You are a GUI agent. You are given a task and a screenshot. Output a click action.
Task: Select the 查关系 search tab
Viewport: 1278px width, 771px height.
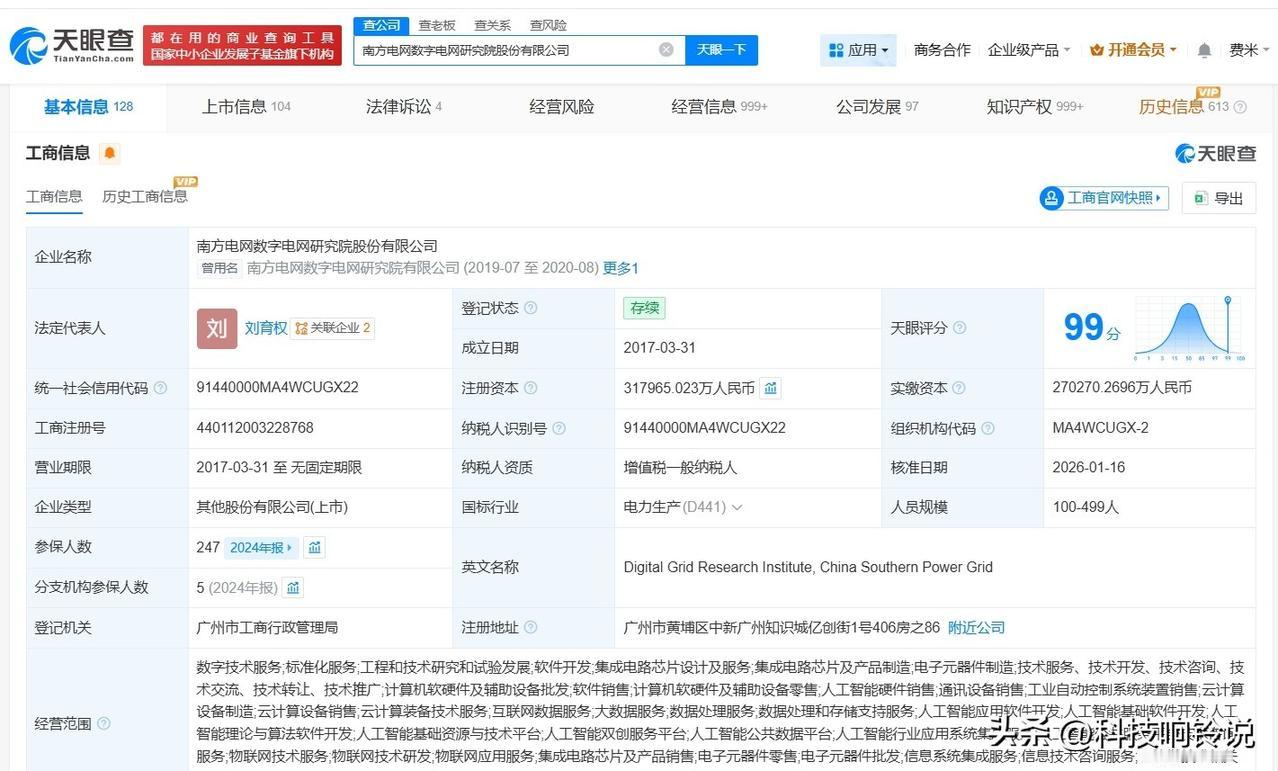[492, 25]
